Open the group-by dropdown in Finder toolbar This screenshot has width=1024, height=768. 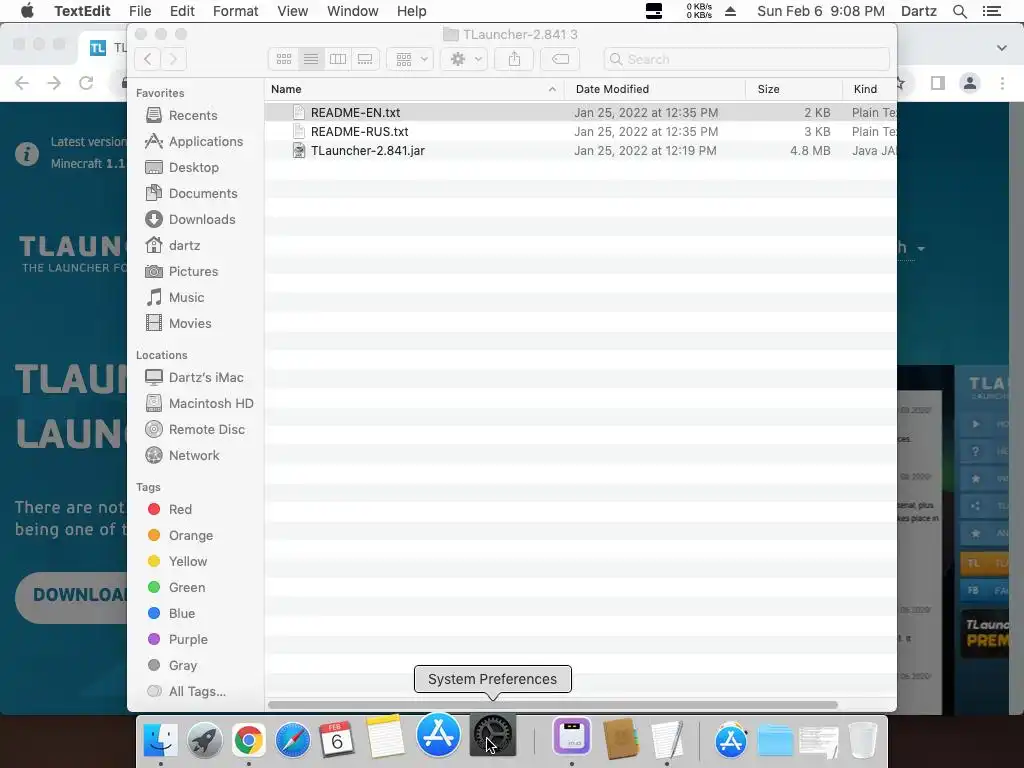(x=410, y=59)
